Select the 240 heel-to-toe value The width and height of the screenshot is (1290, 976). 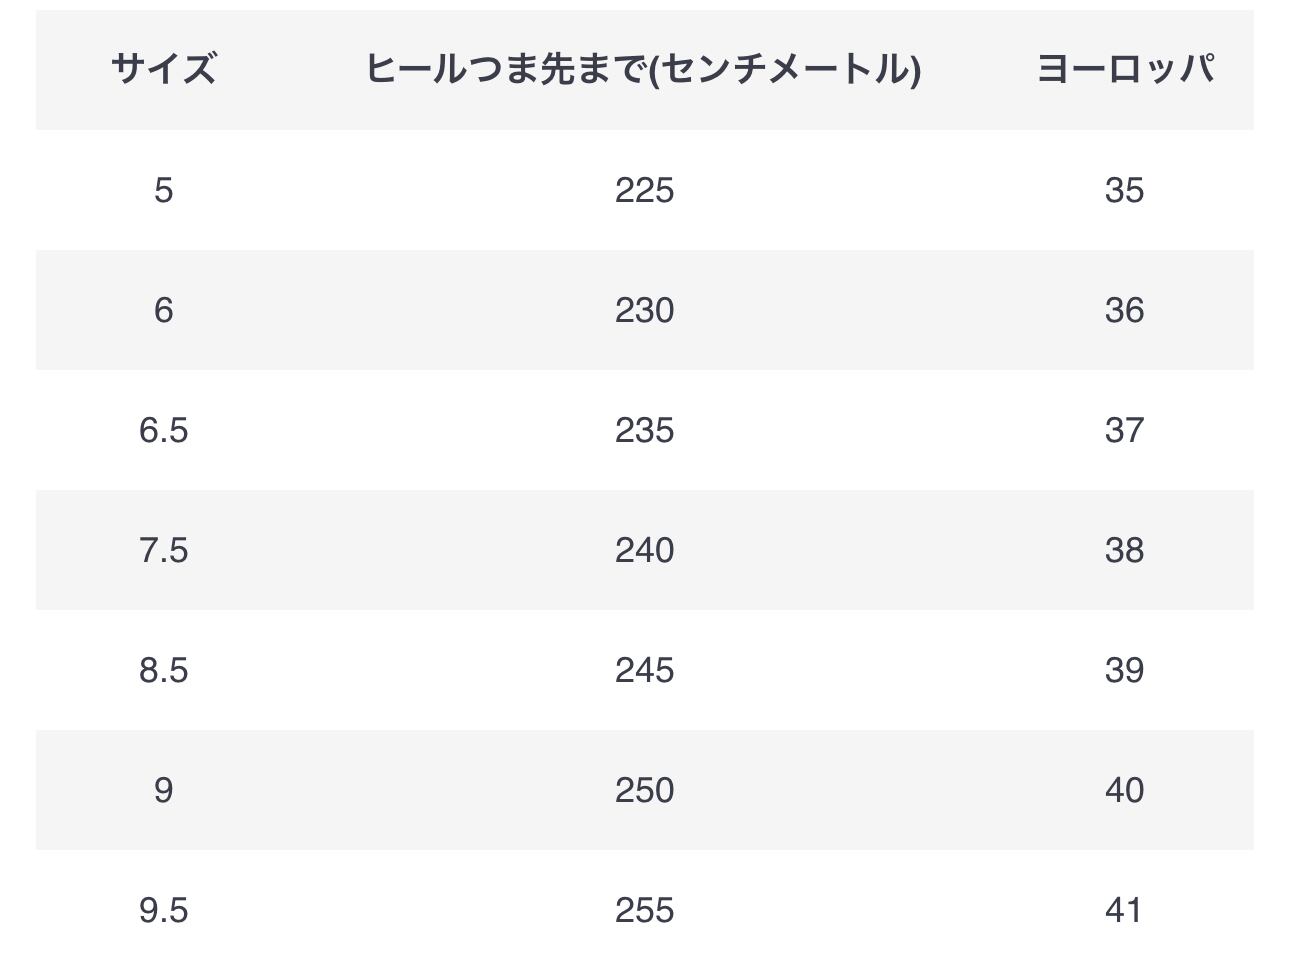click(x=644, y=550)
